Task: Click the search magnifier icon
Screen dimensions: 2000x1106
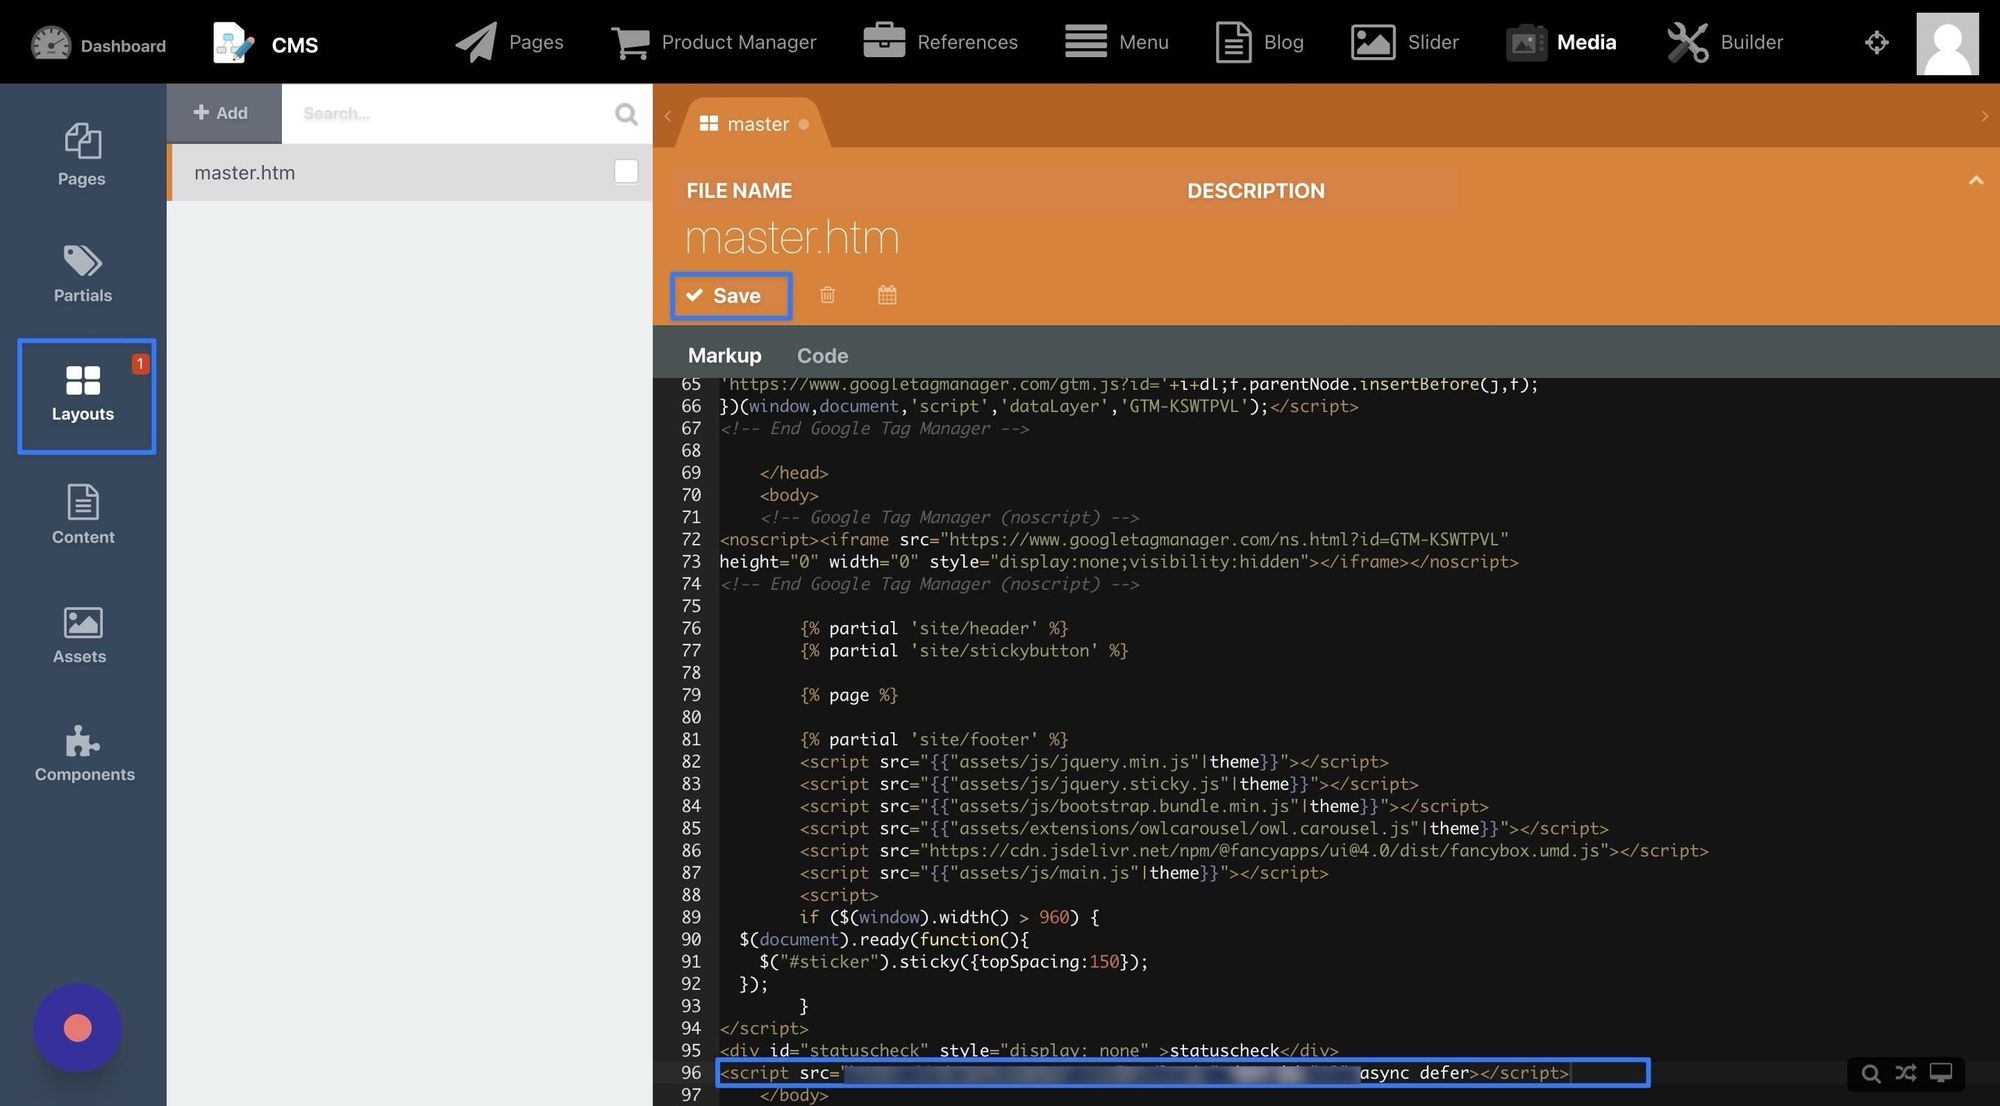Action: click(x=626, y=114)
